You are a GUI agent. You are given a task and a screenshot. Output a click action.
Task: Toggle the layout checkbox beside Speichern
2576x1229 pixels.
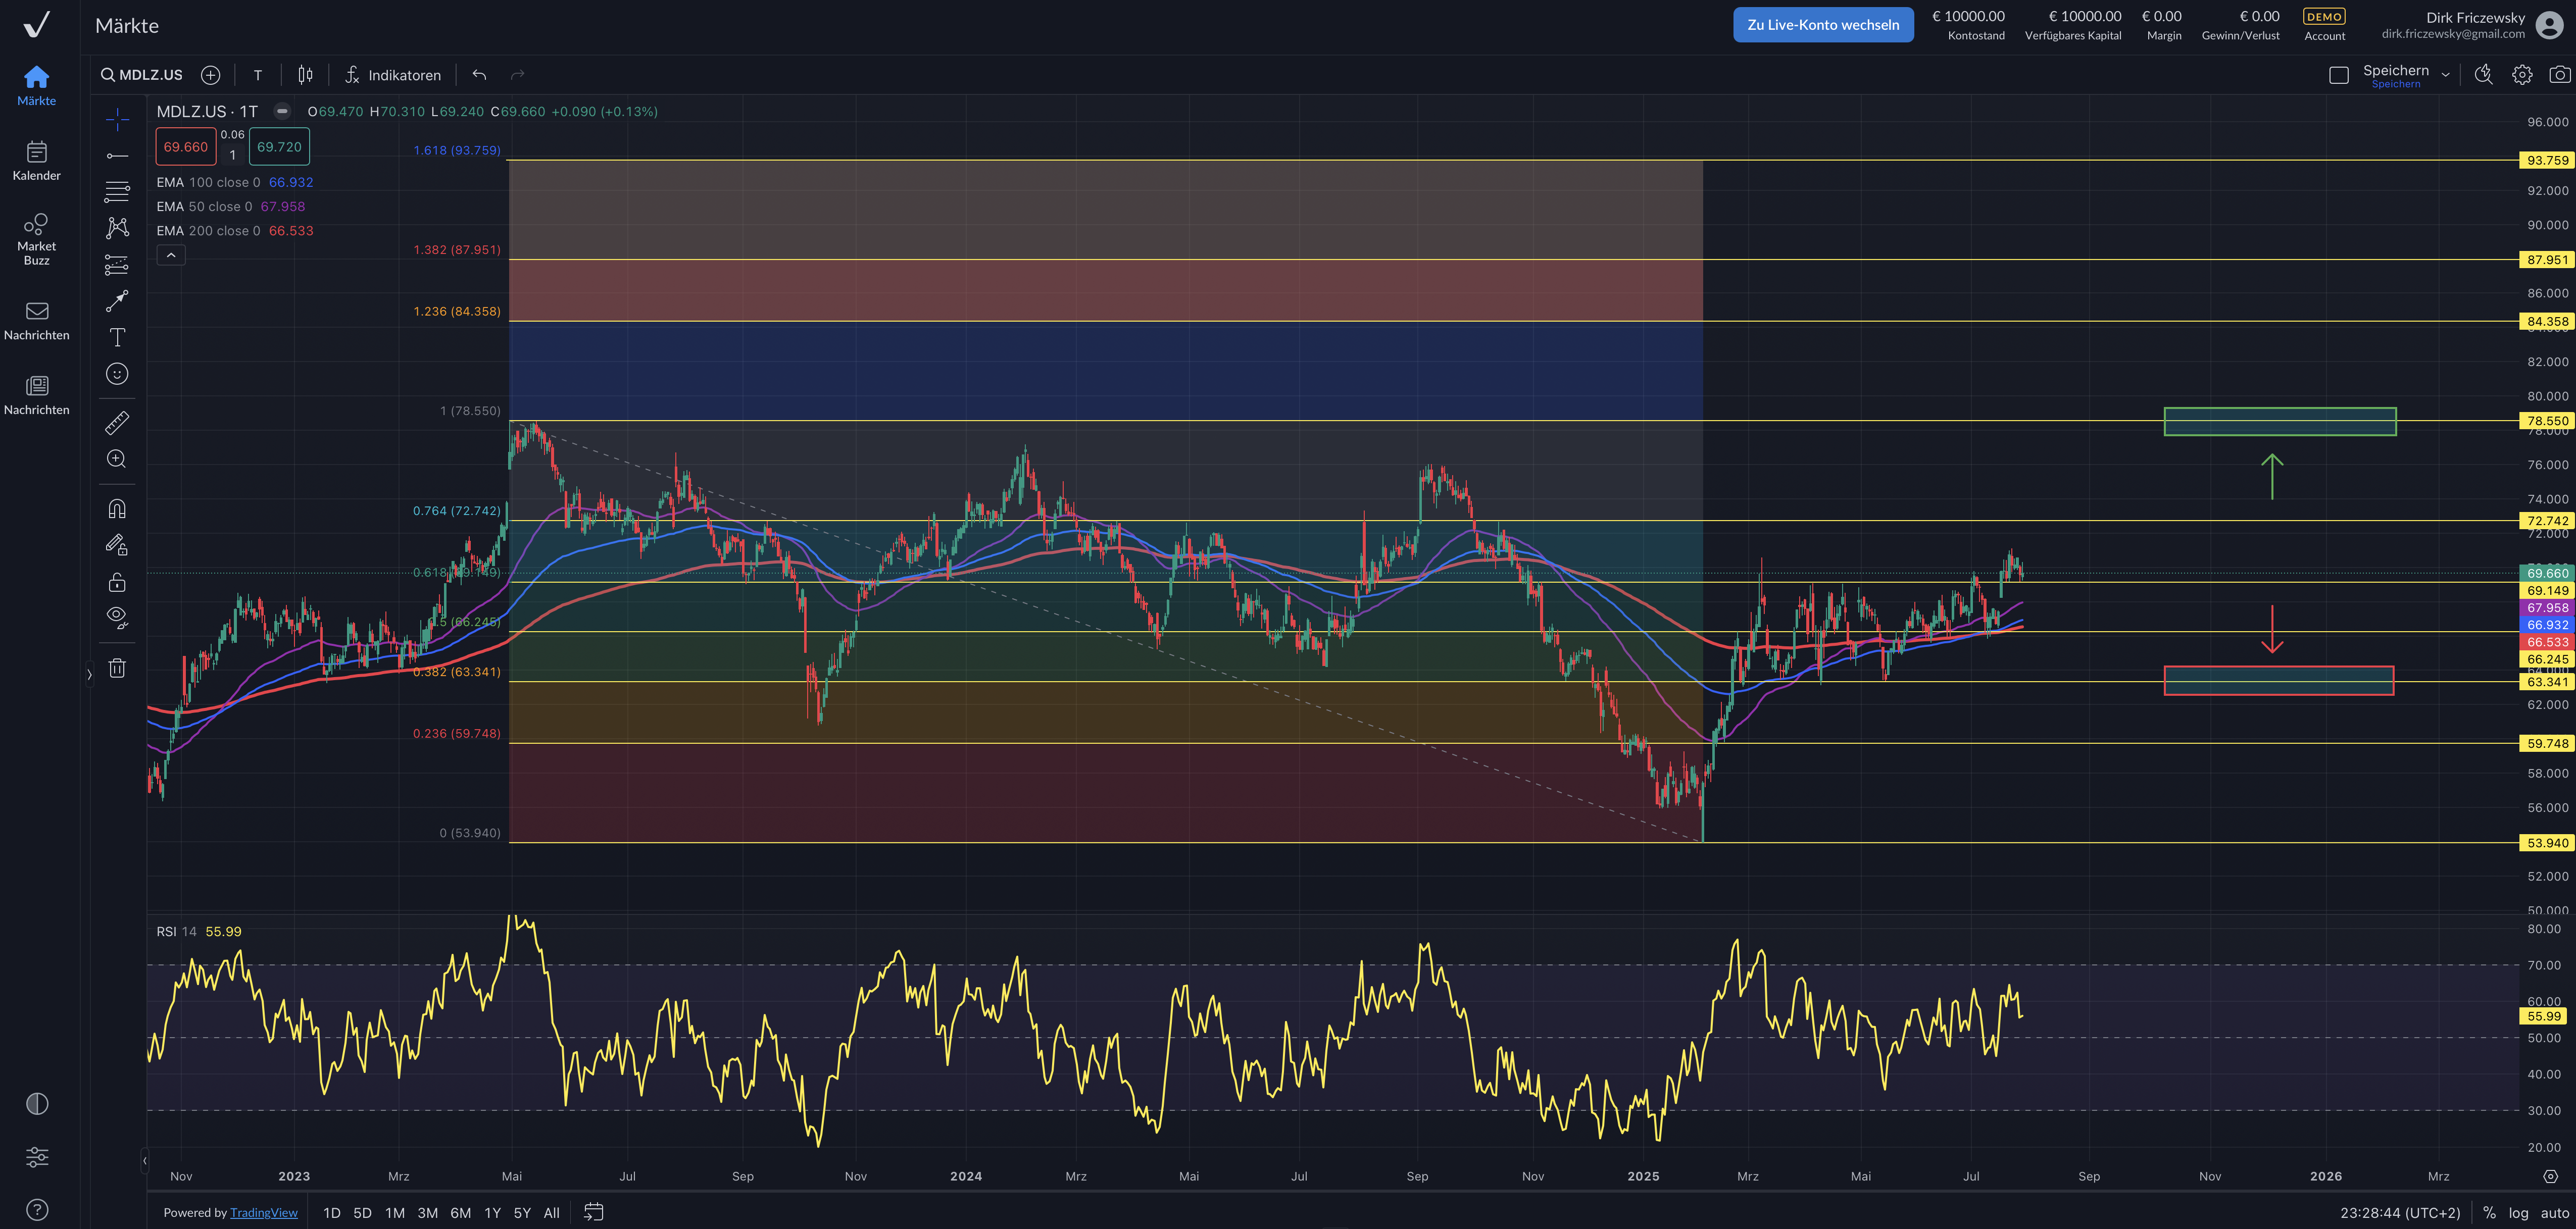point(2338,75)
